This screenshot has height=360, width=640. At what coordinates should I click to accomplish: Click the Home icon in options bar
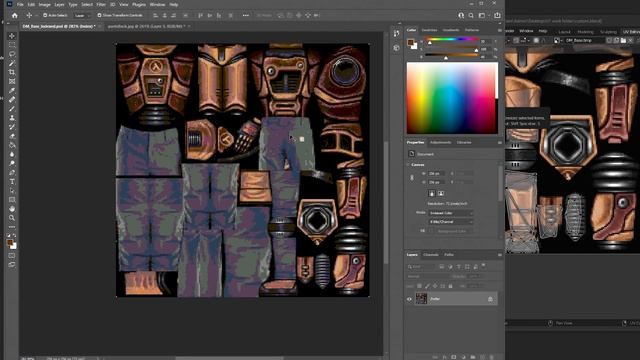tap(15, 16)
